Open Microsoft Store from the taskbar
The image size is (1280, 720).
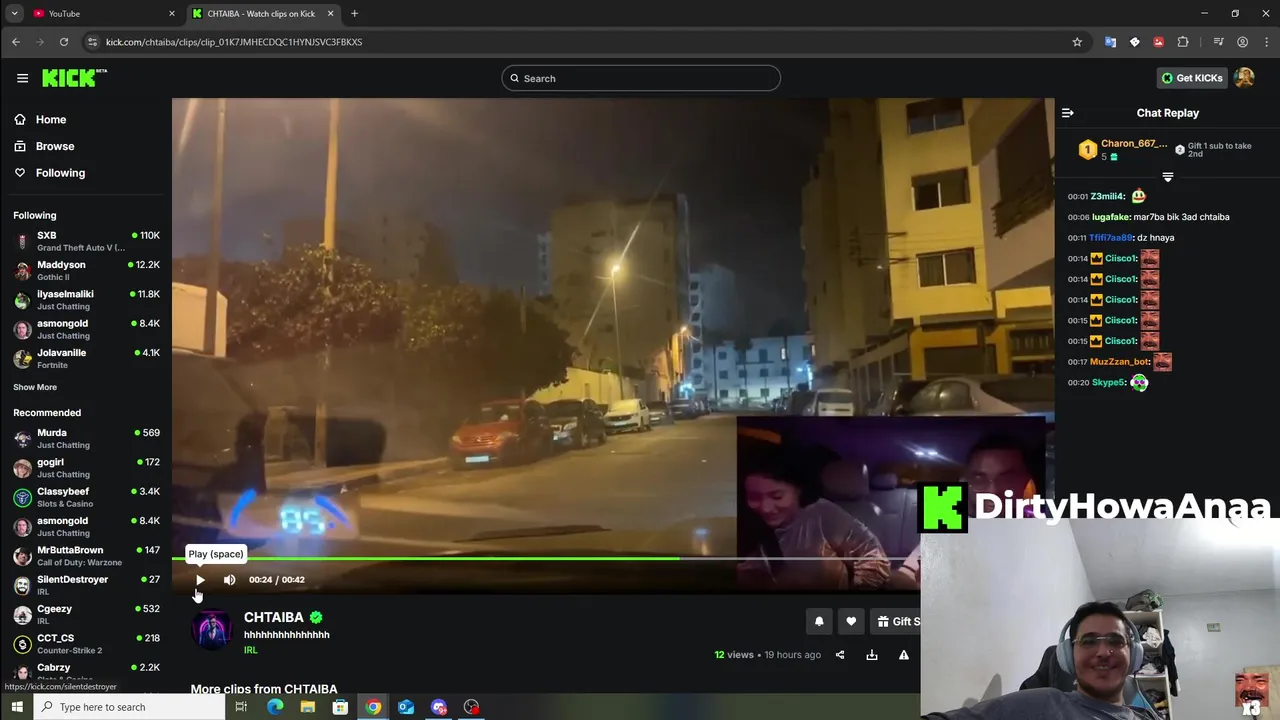click(340, 707)
